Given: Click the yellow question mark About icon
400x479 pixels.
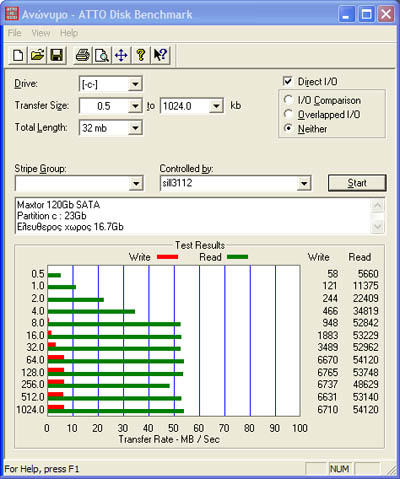Looking at the screenshot, I should tap(141, 55).
